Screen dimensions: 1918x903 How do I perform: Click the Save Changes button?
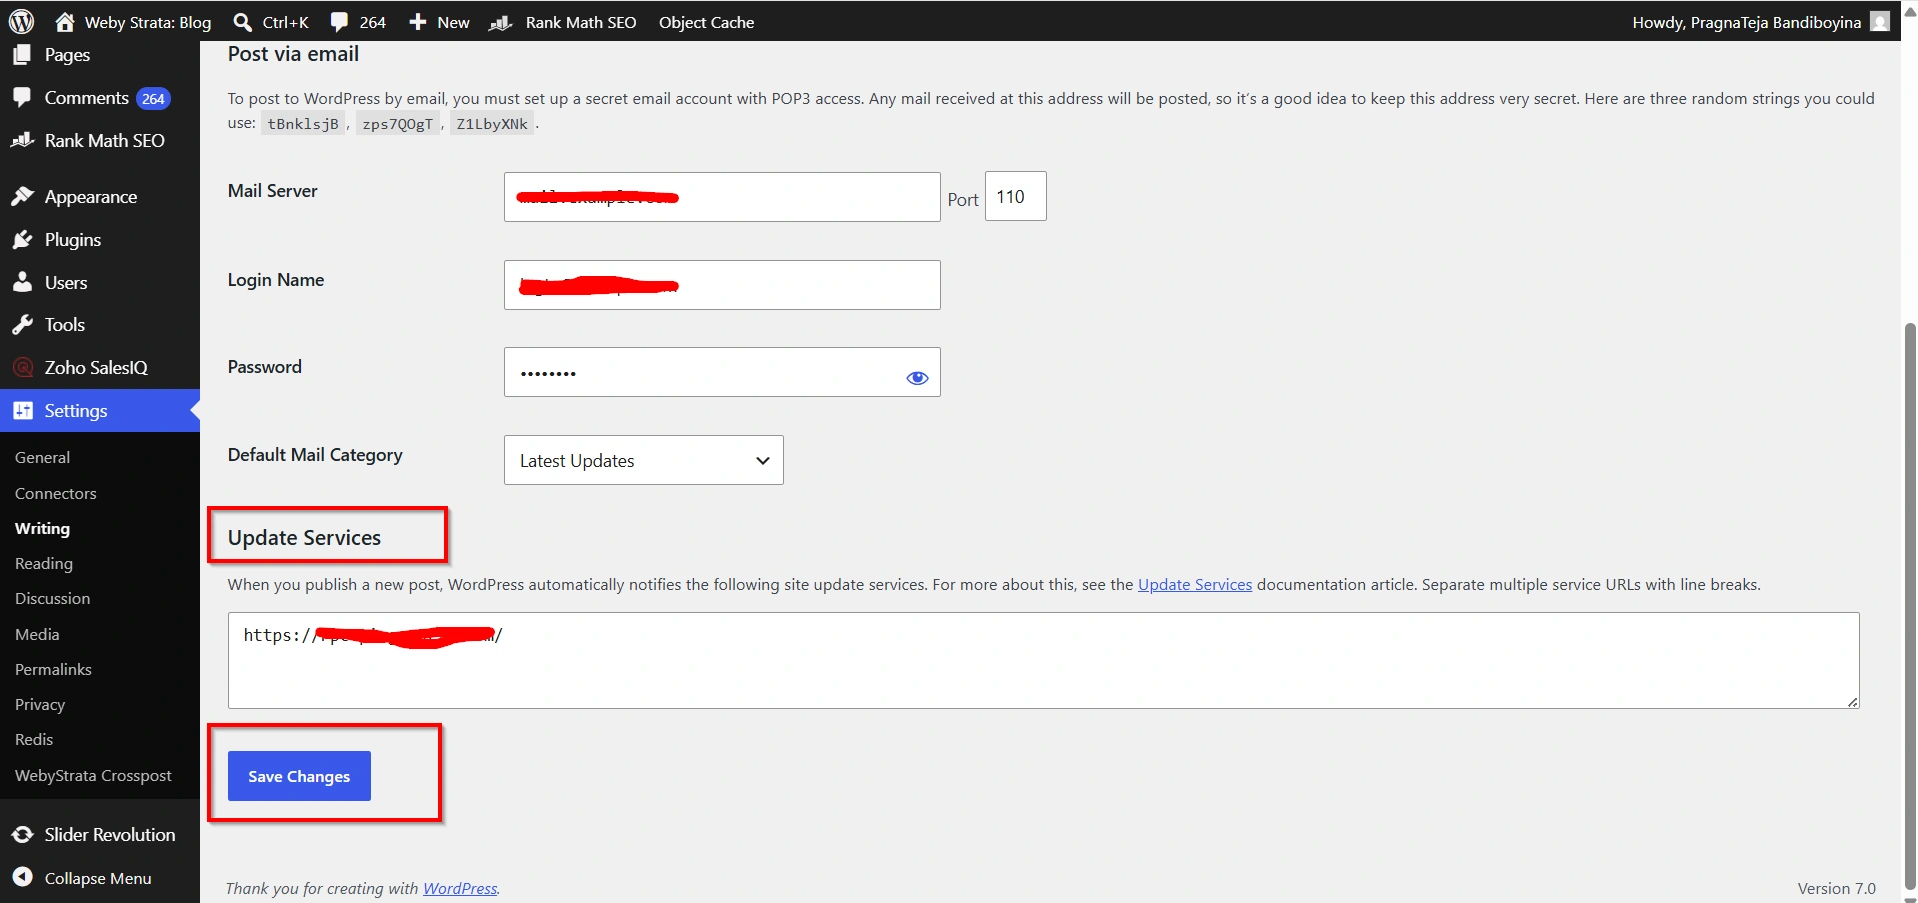pos(299,776)
